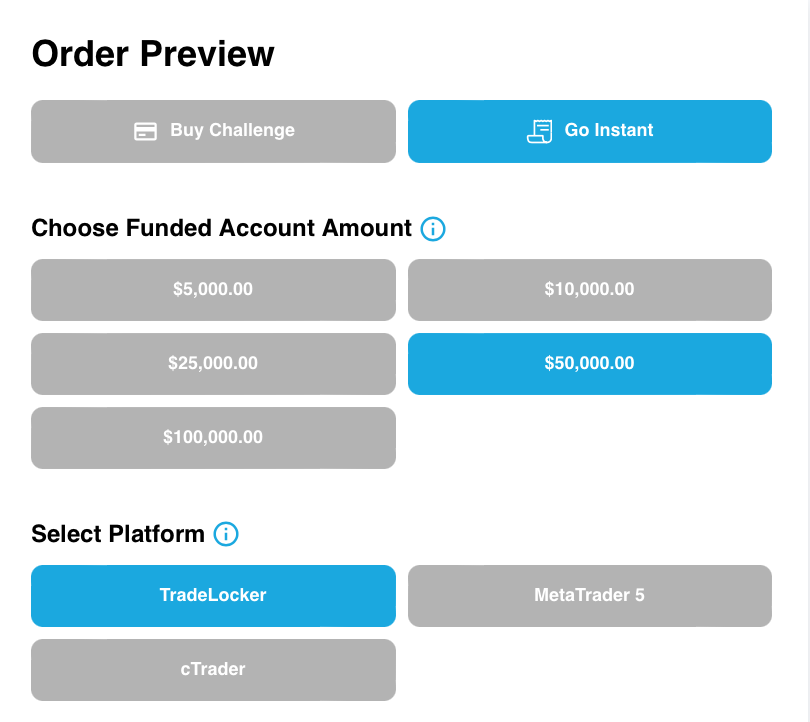The width and height of the screenshot is (810, 722).
Task: Click the panel's right-edge vertical divider line
Action: [x=807, y=360]
